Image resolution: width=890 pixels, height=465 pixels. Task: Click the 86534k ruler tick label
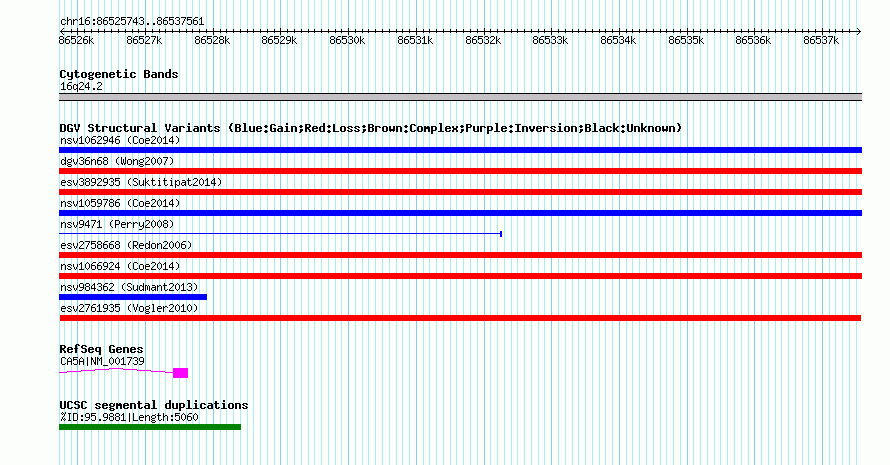(618, 40)
